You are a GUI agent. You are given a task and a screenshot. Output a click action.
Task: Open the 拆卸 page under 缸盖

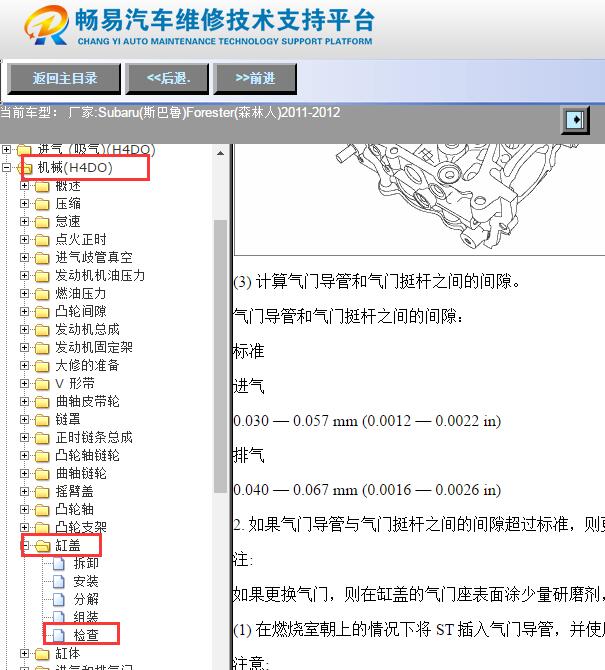pos(86,564)
